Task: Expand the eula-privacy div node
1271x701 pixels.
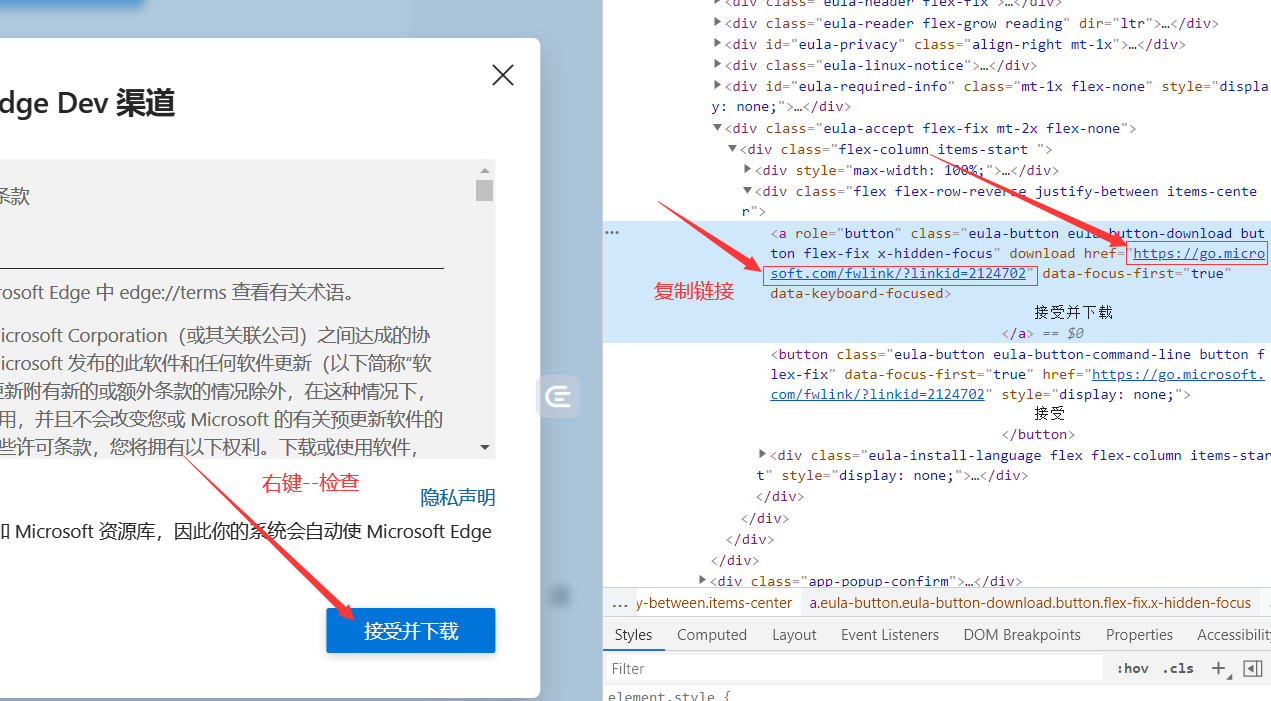Action: click(718, 44)
